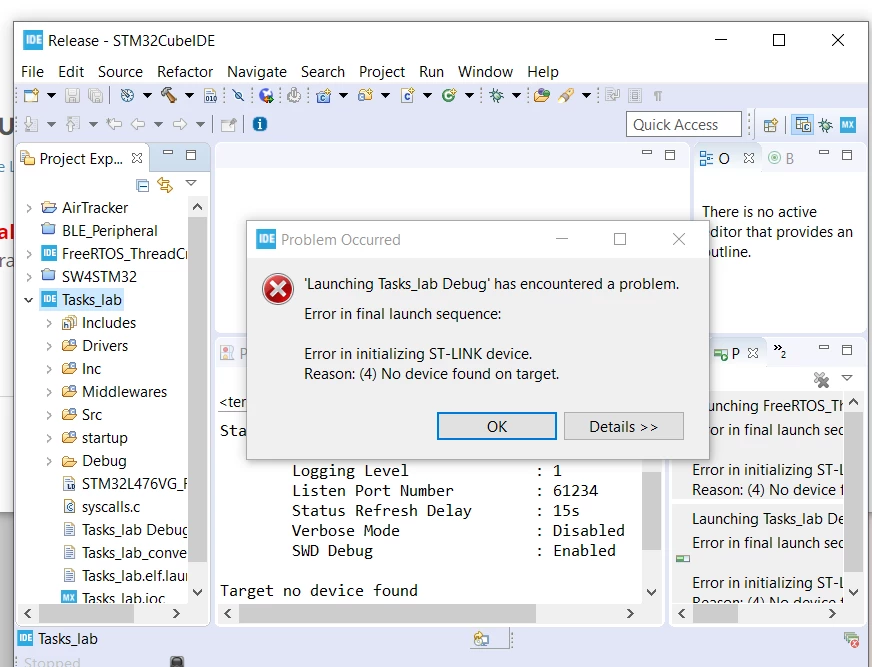This screenshot has width=872, height=667.
Task: Open the Project menu
Action: pyautogui.click(x=382, y=72)
